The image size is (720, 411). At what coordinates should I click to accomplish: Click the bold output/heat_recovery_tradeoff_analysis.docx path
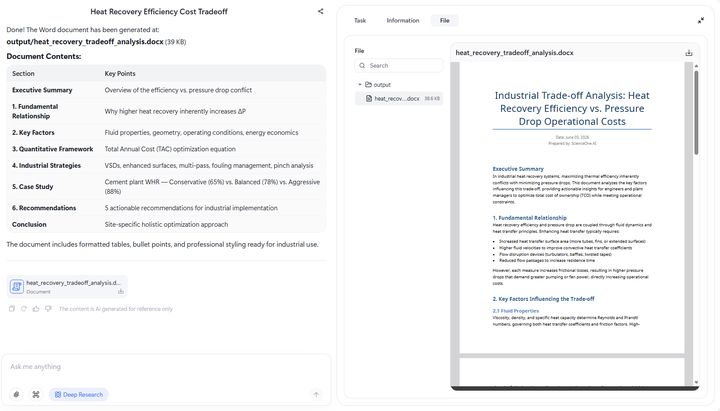(x=85, y=41)
